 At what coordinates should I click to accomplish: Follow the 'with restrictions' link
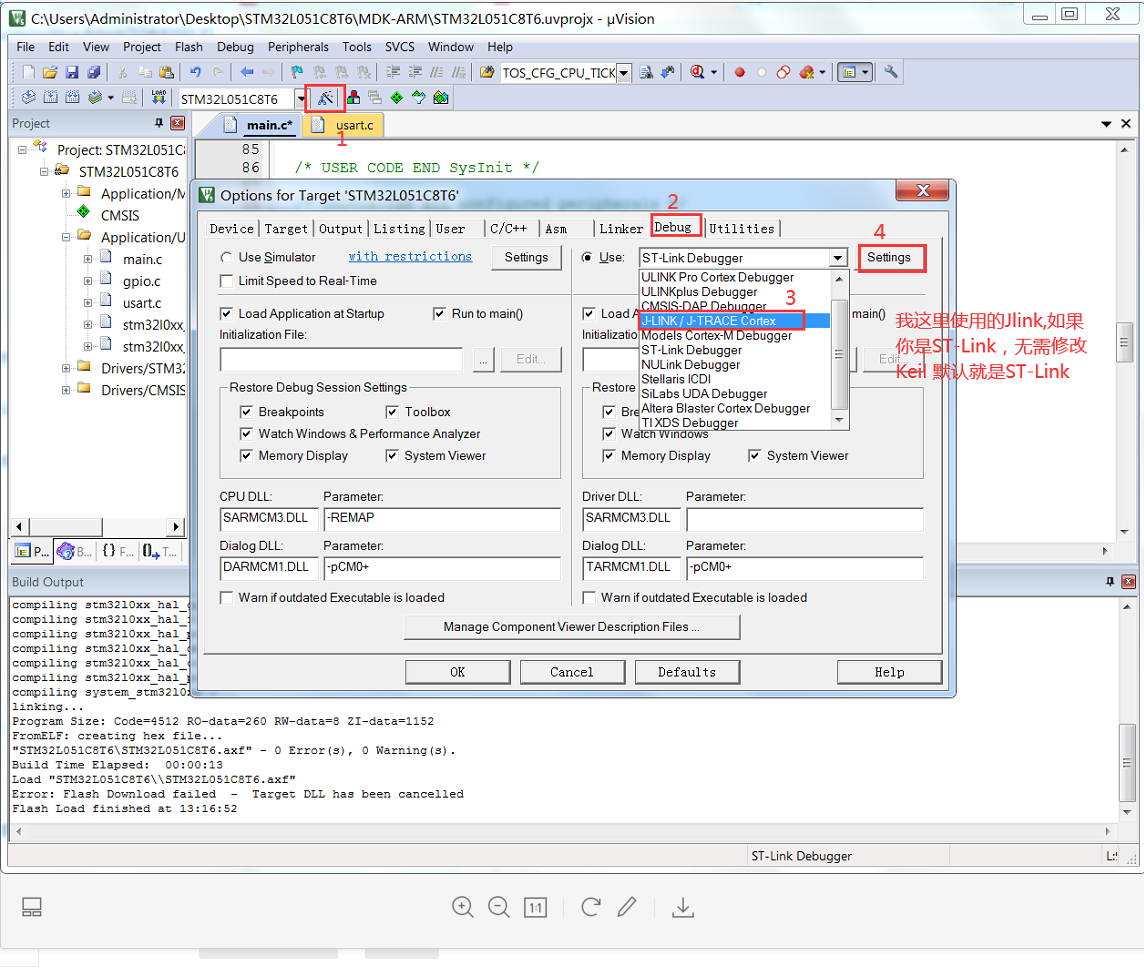(410, 257)
